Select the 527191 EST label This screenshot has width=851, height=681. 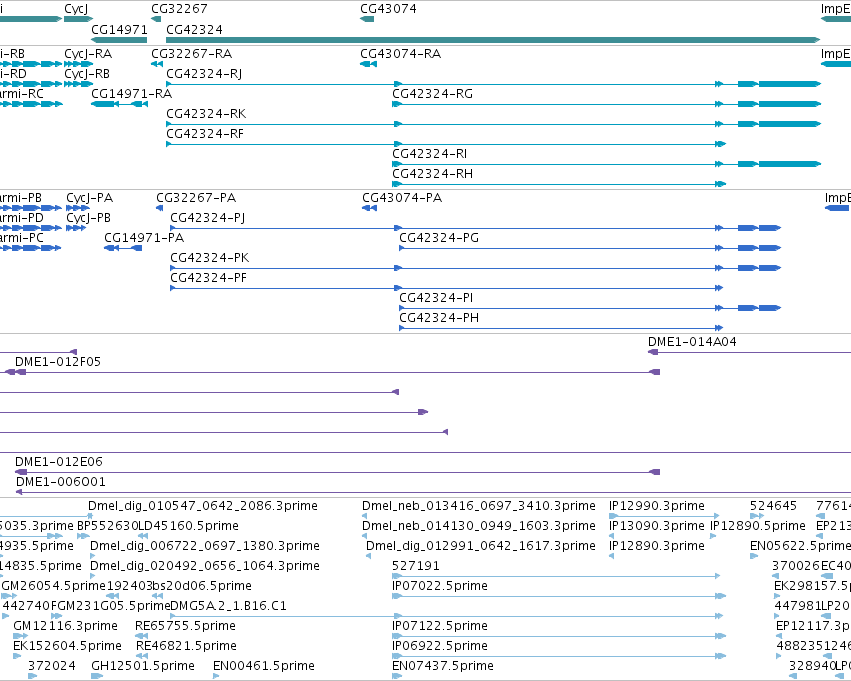416,566
